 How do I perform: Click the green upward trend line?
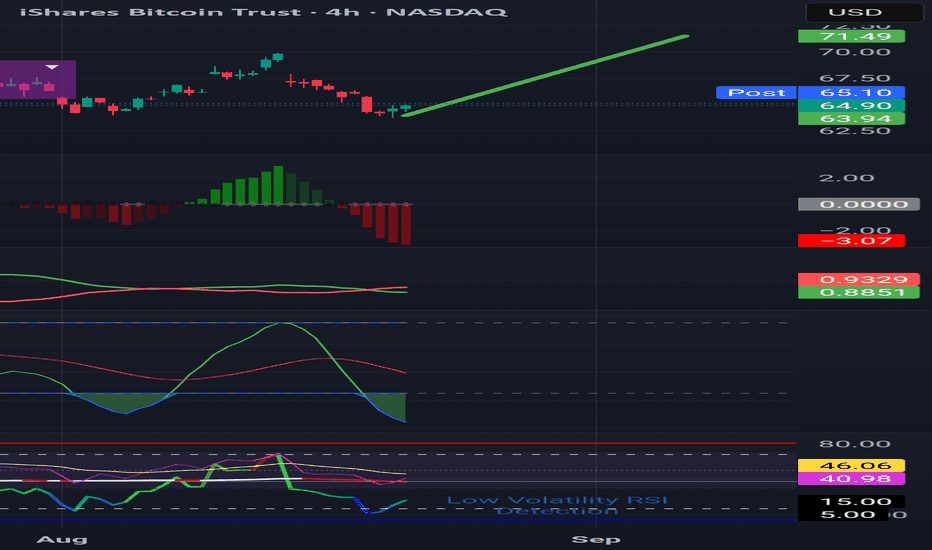pos(545,76)
